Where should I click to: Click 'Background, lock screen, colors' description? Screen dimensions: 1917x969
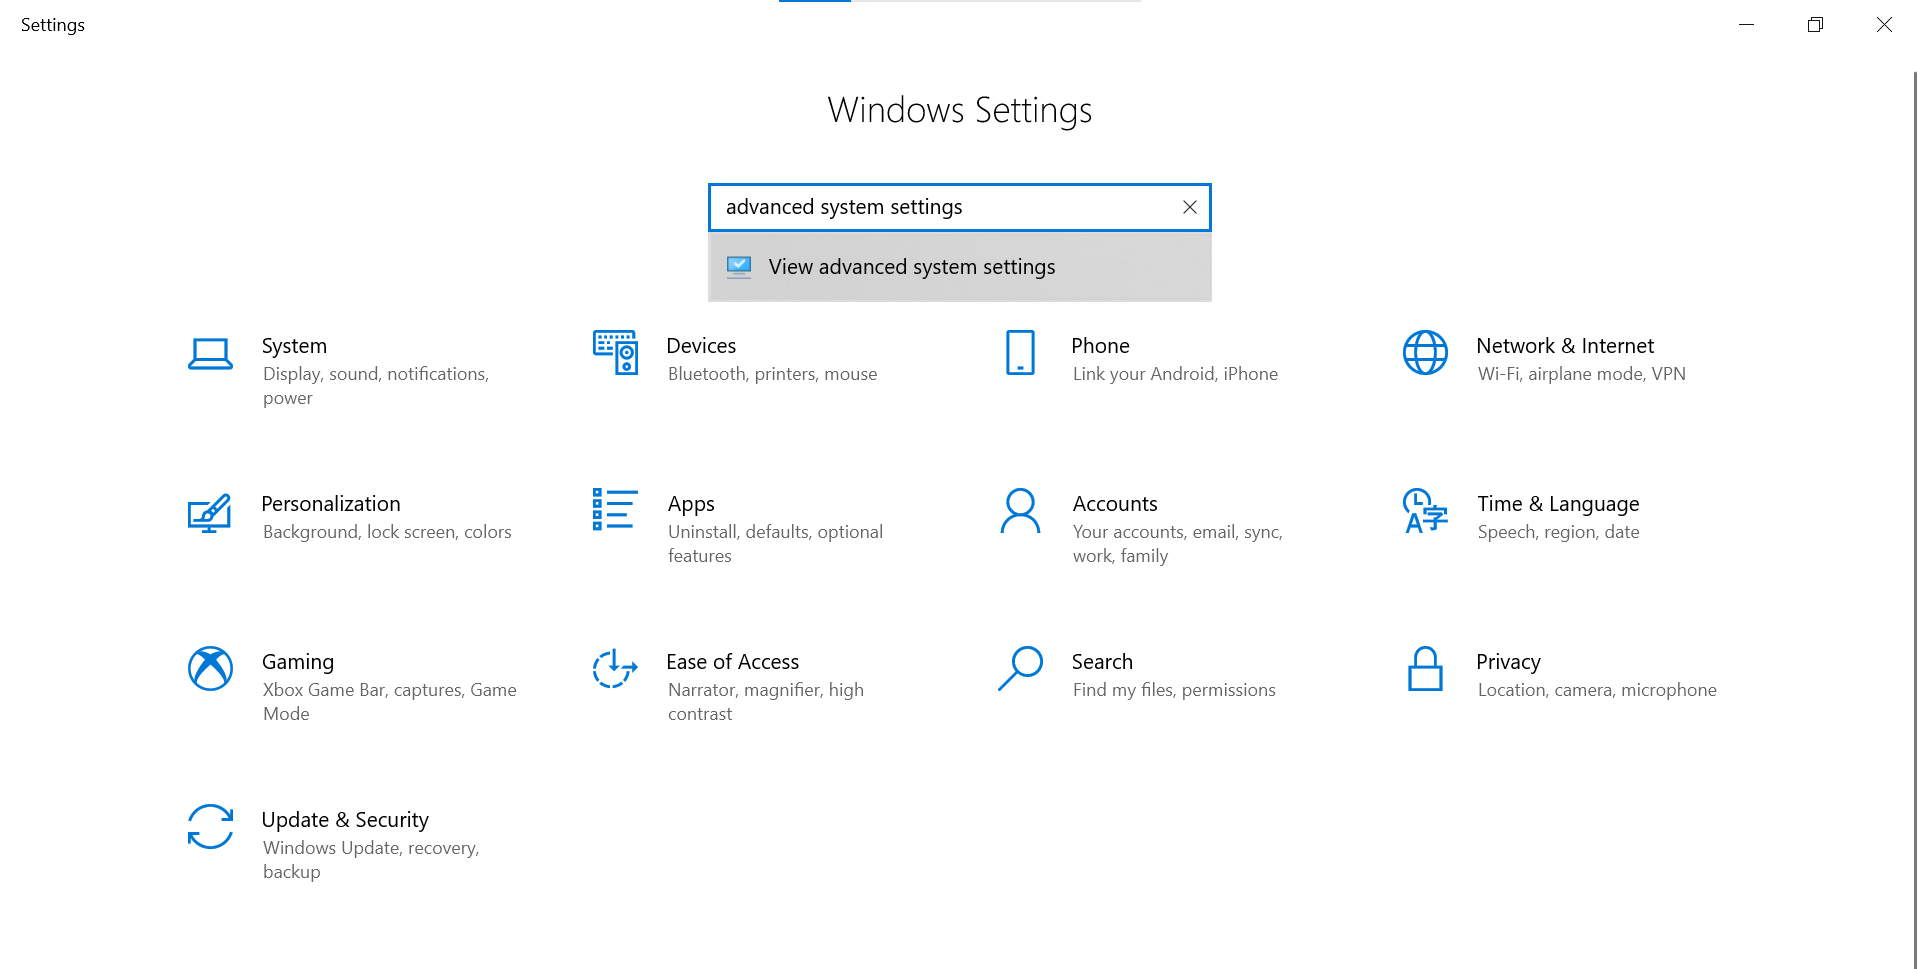point(387,532)
